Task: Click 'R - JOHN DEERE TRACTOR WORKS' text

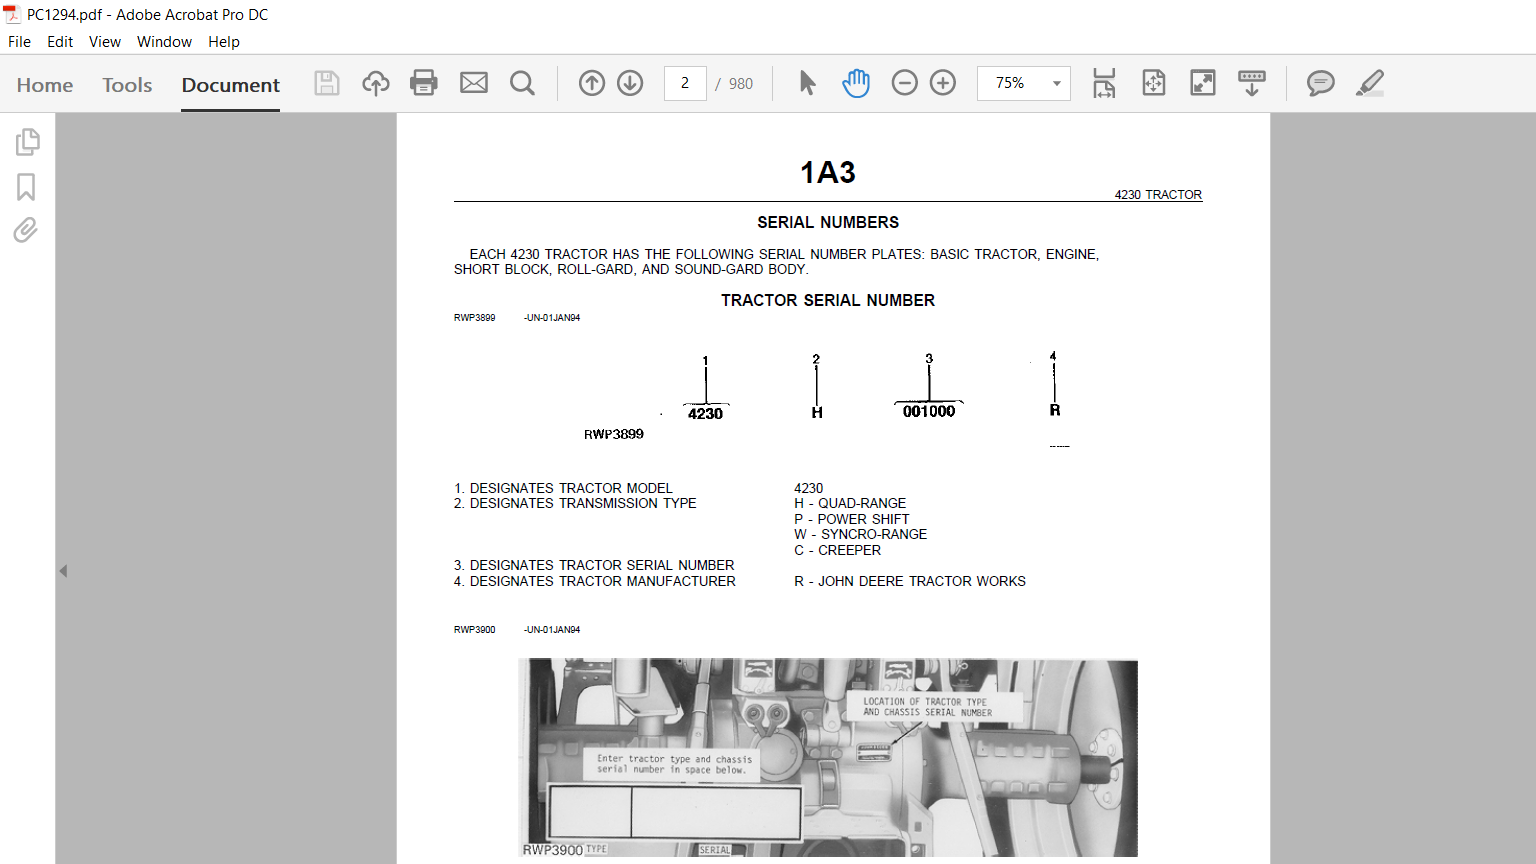Action: [x=910, y=581]
